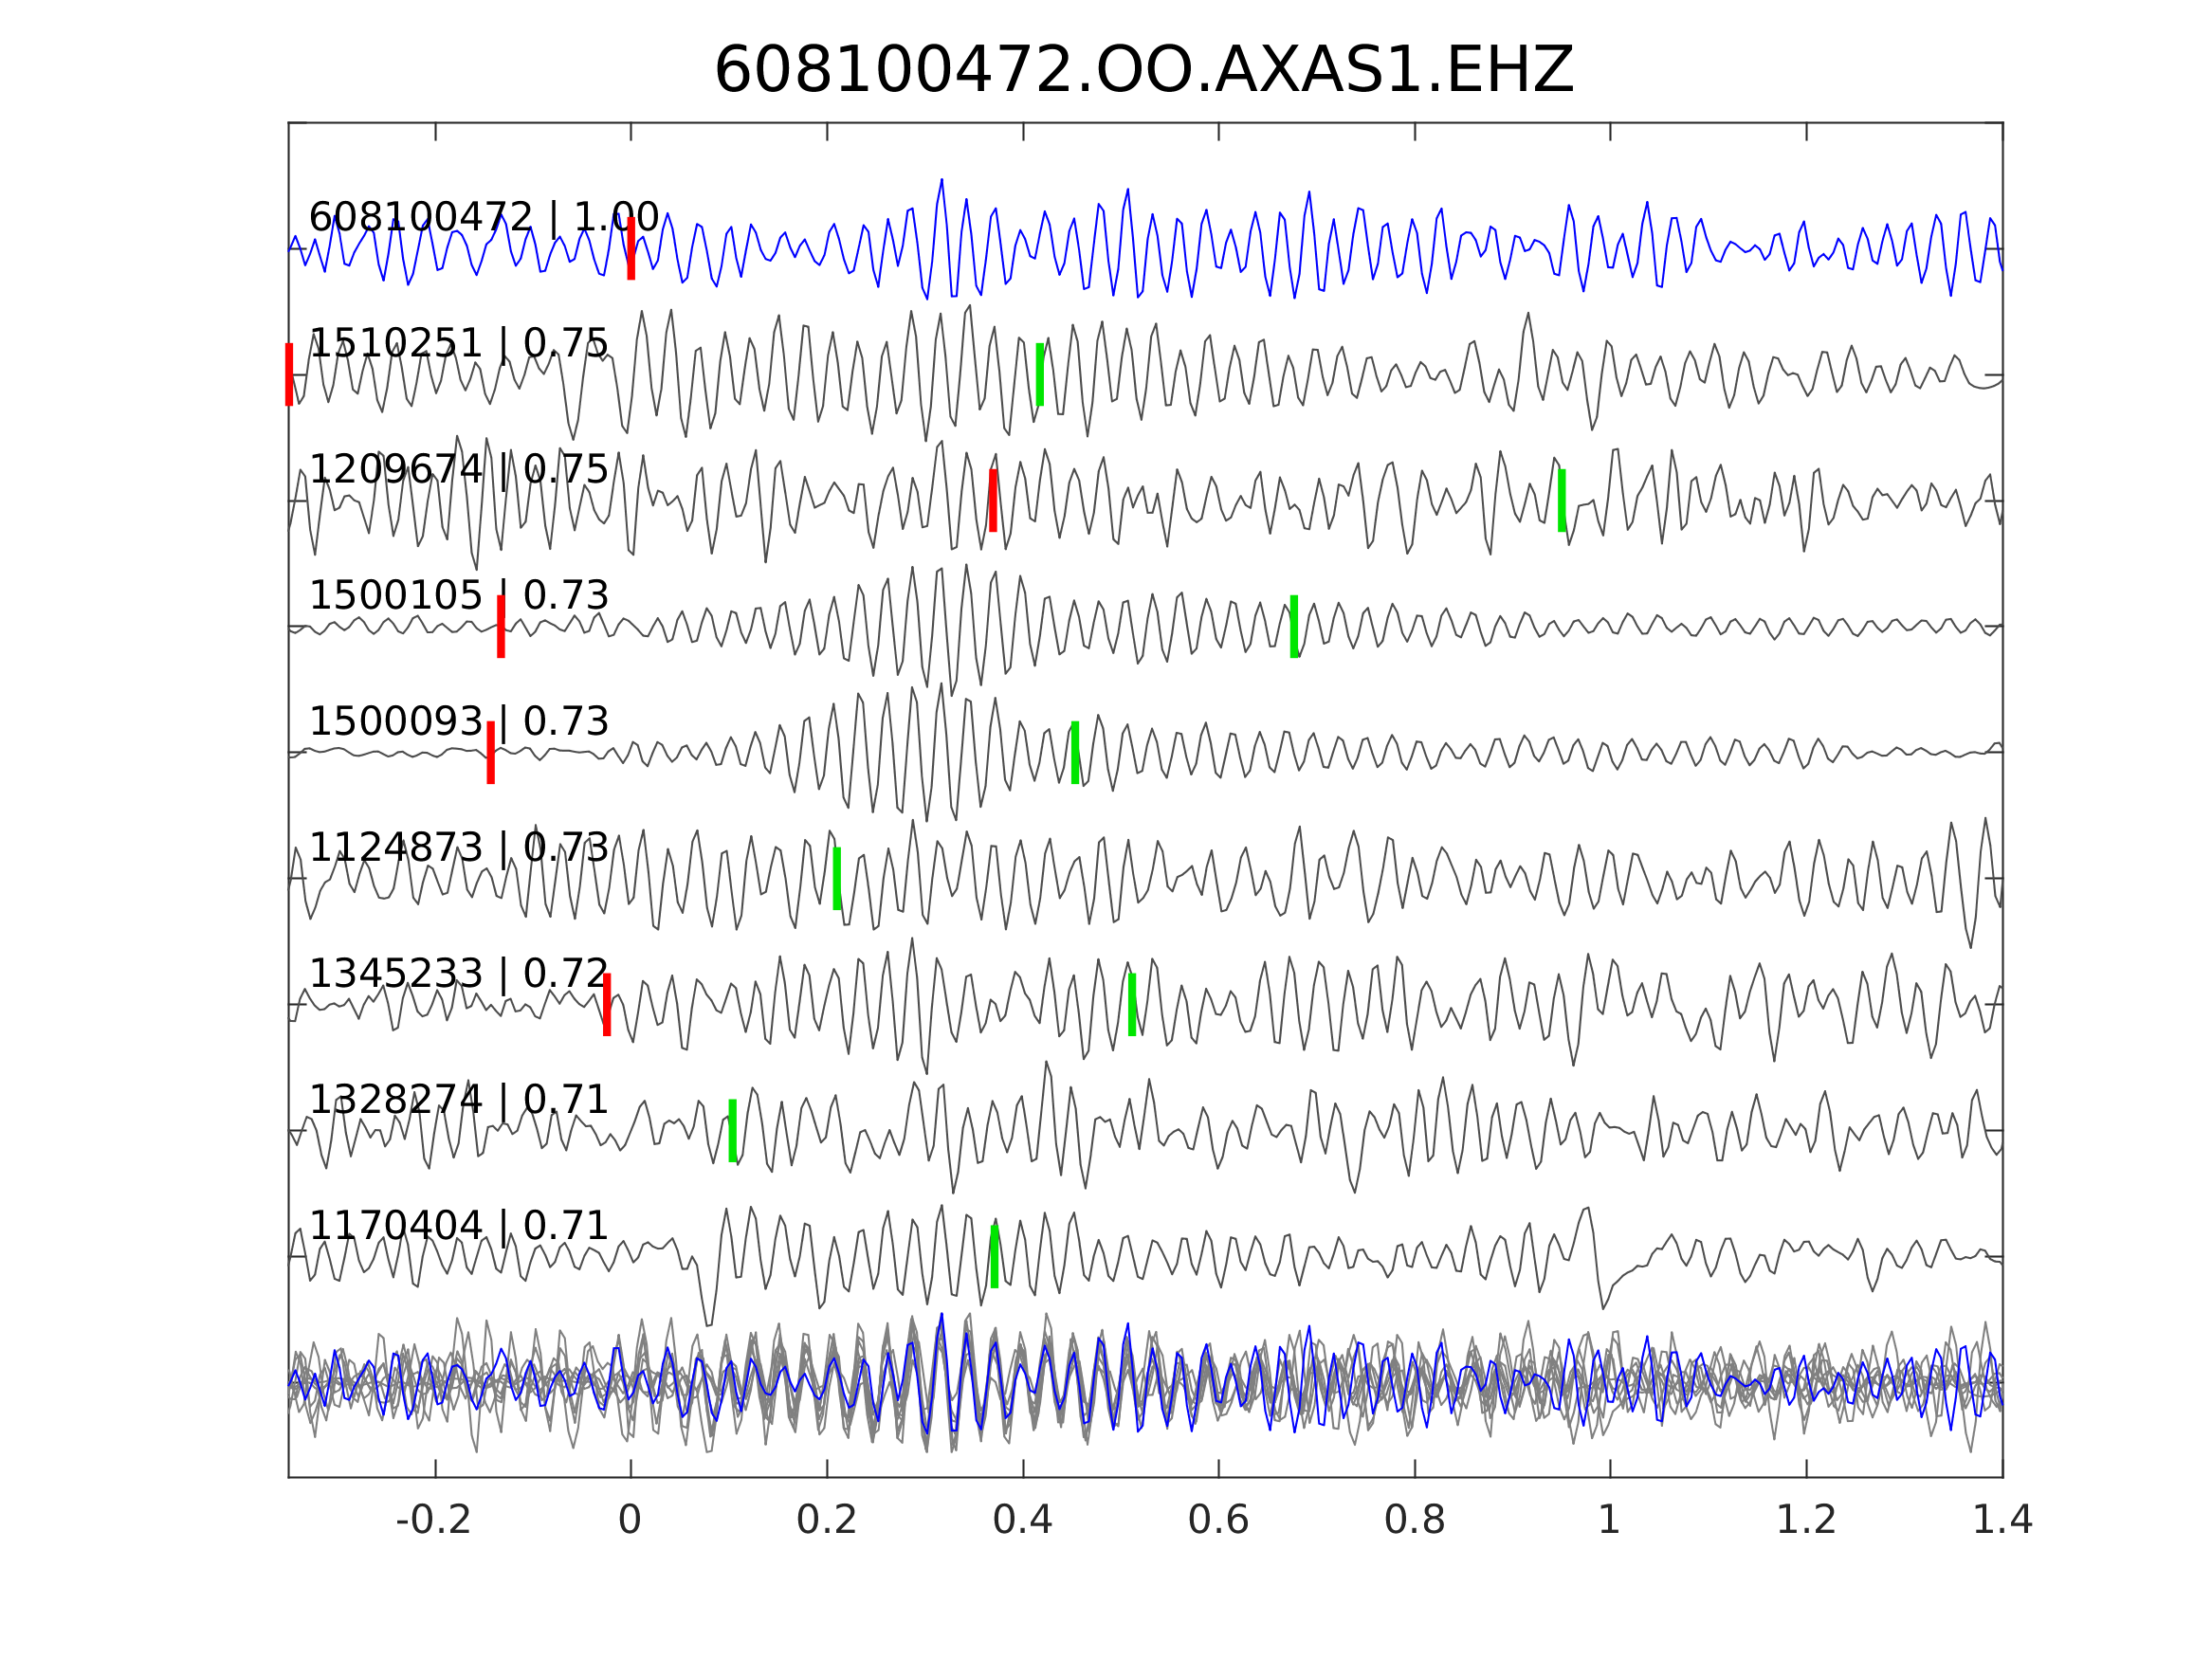Click the plot title 608100472.OO.AXAS1.EHZ
Image resolution: width=2212 pixels, height=1659 pixels.
point(1144,71)
